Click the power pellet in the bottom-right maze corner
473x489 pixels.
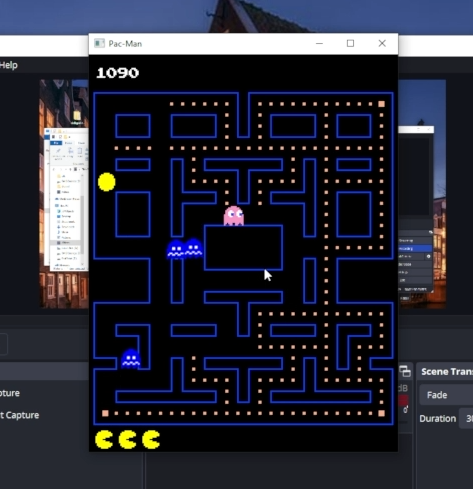pos(381,413)
